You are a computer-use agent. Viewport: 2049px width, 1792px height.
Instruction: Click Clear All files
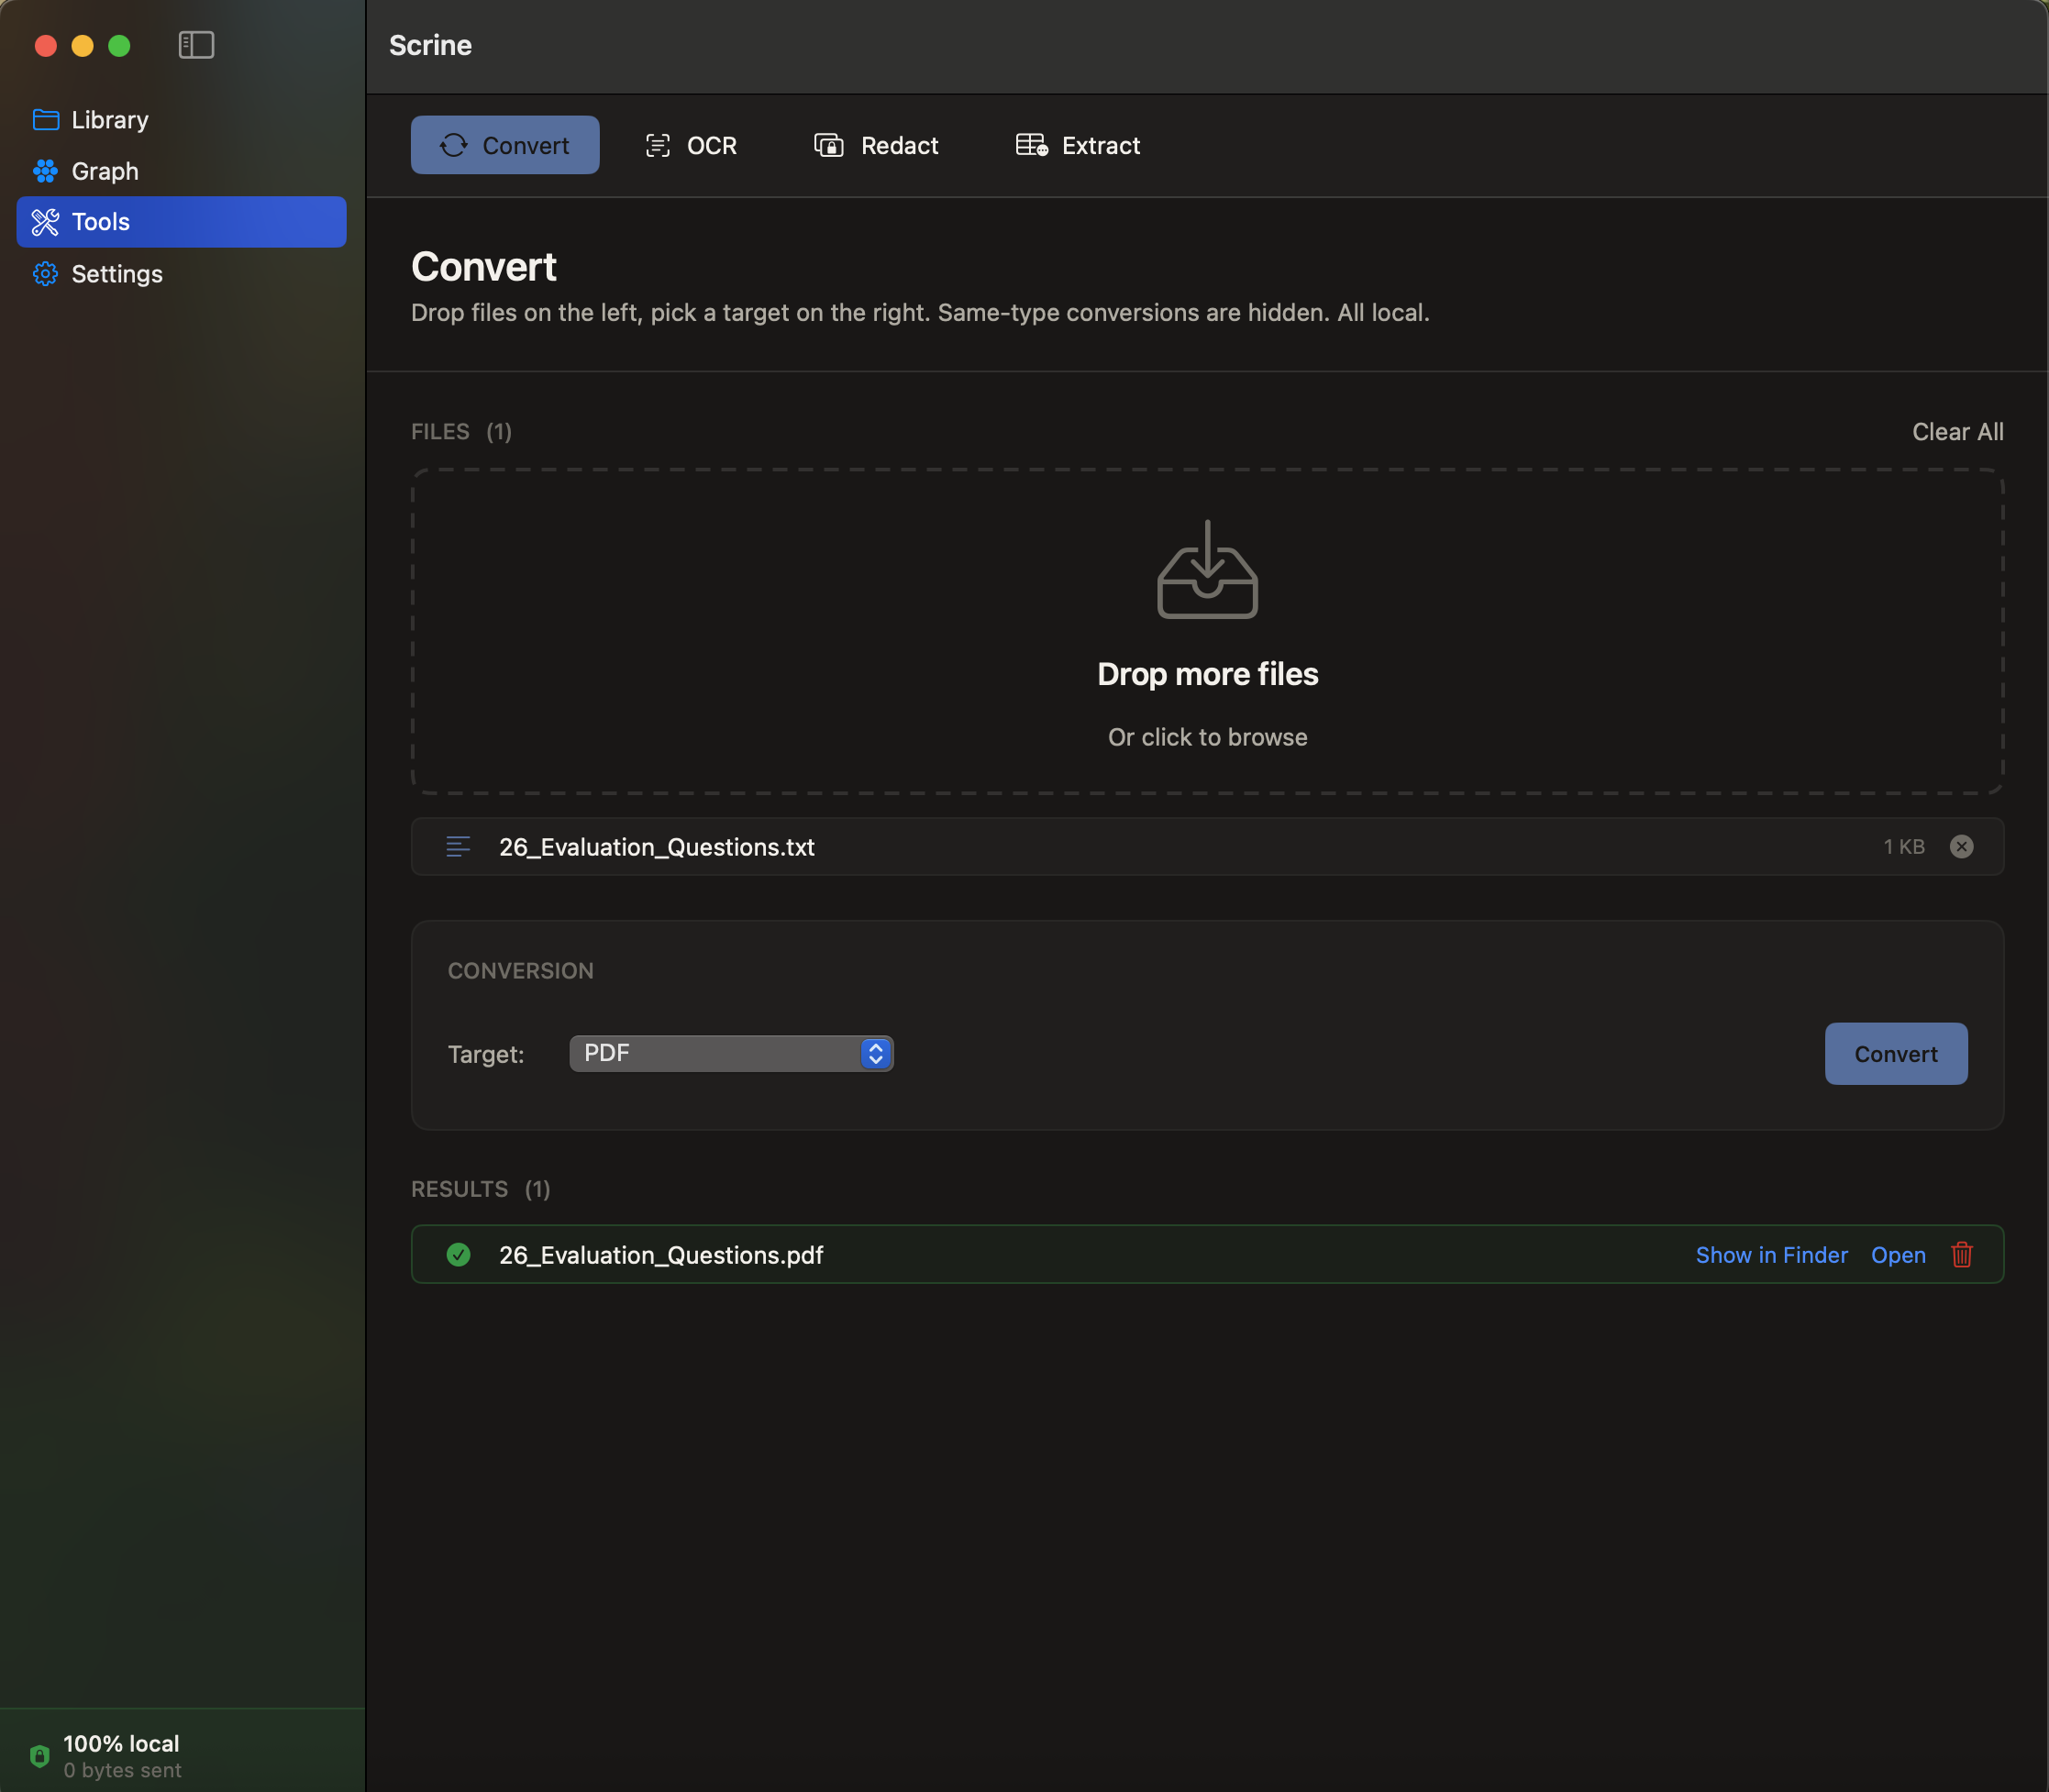pos(1957,432)
